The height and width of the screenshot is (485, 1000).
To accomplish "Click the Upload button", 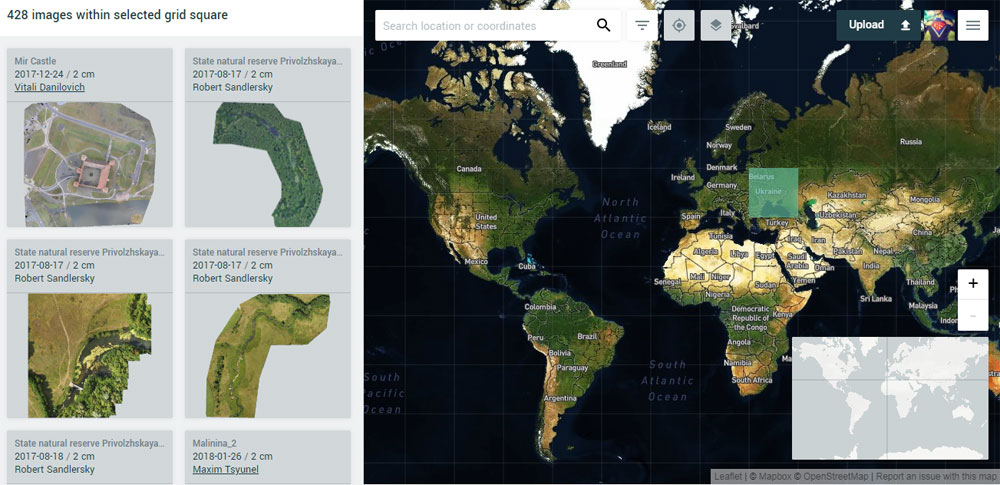I will point(879,25).
